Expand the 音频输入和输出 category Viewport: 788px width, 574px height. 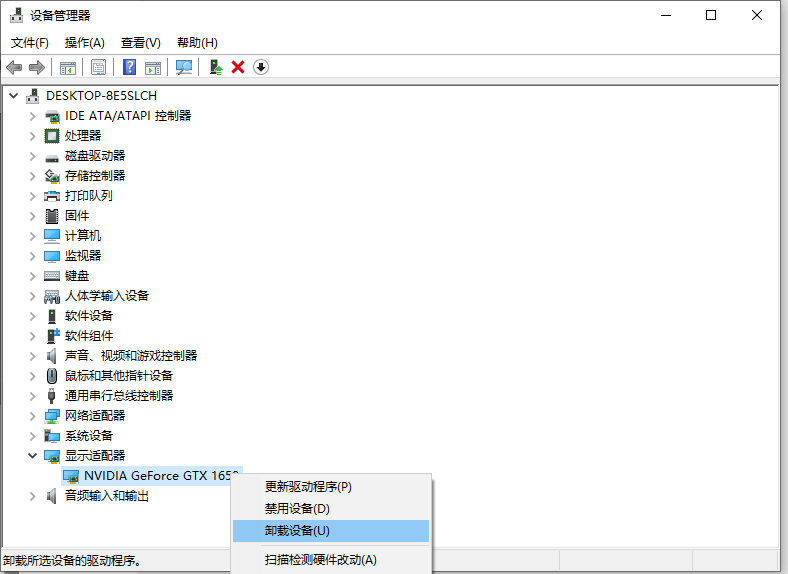pyautogui.click(x=33, y=497)
